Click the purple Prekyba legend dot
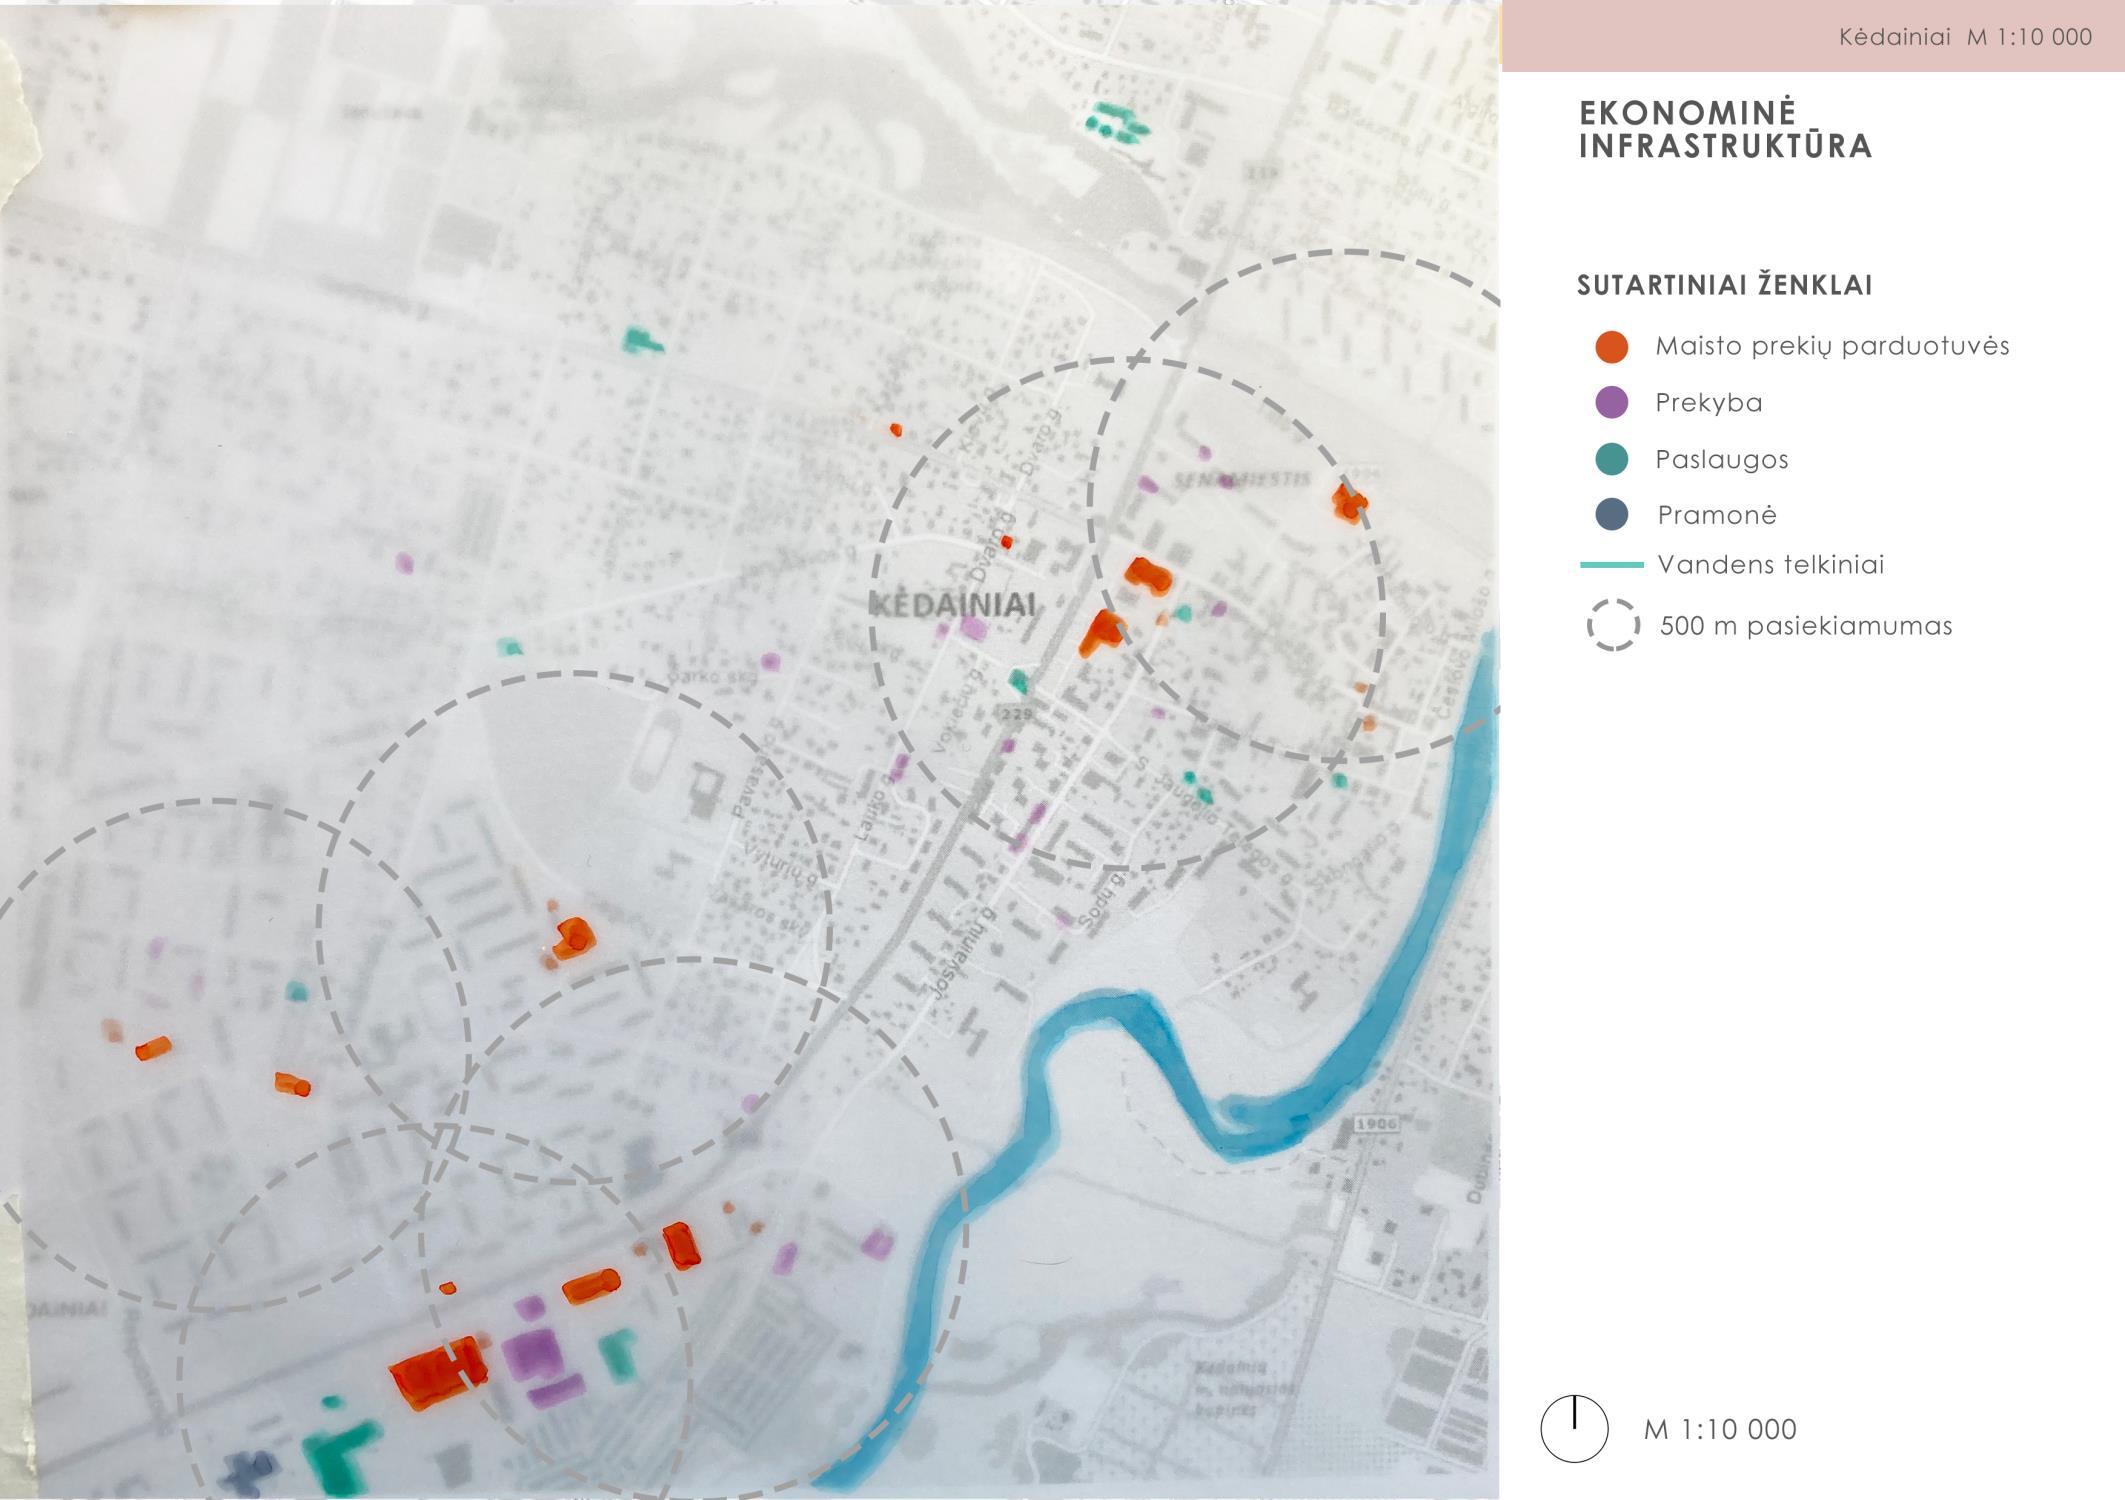2125x1500 pixels. [x=1611, y=403]
